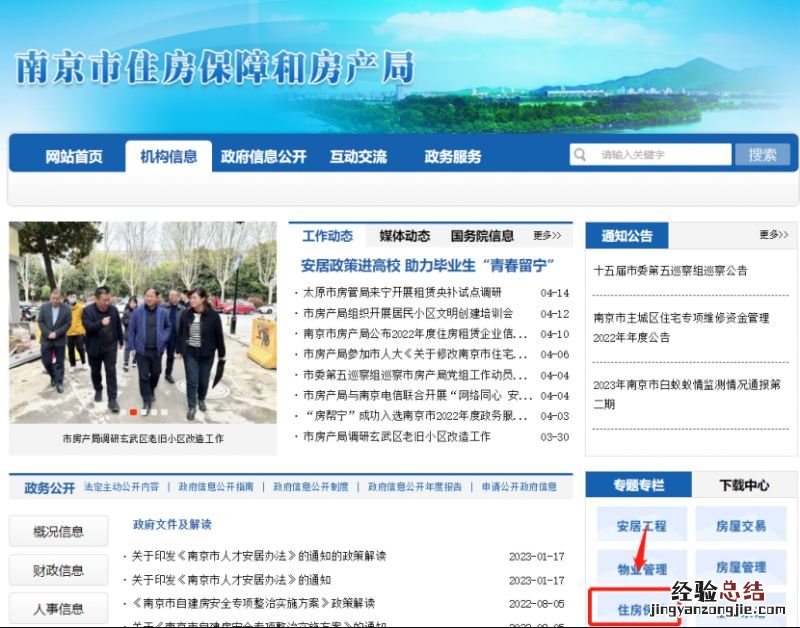Go to 政务服务 in the navigation bar
The width and height of the screenshot is (800, 628).
(452, 156)
